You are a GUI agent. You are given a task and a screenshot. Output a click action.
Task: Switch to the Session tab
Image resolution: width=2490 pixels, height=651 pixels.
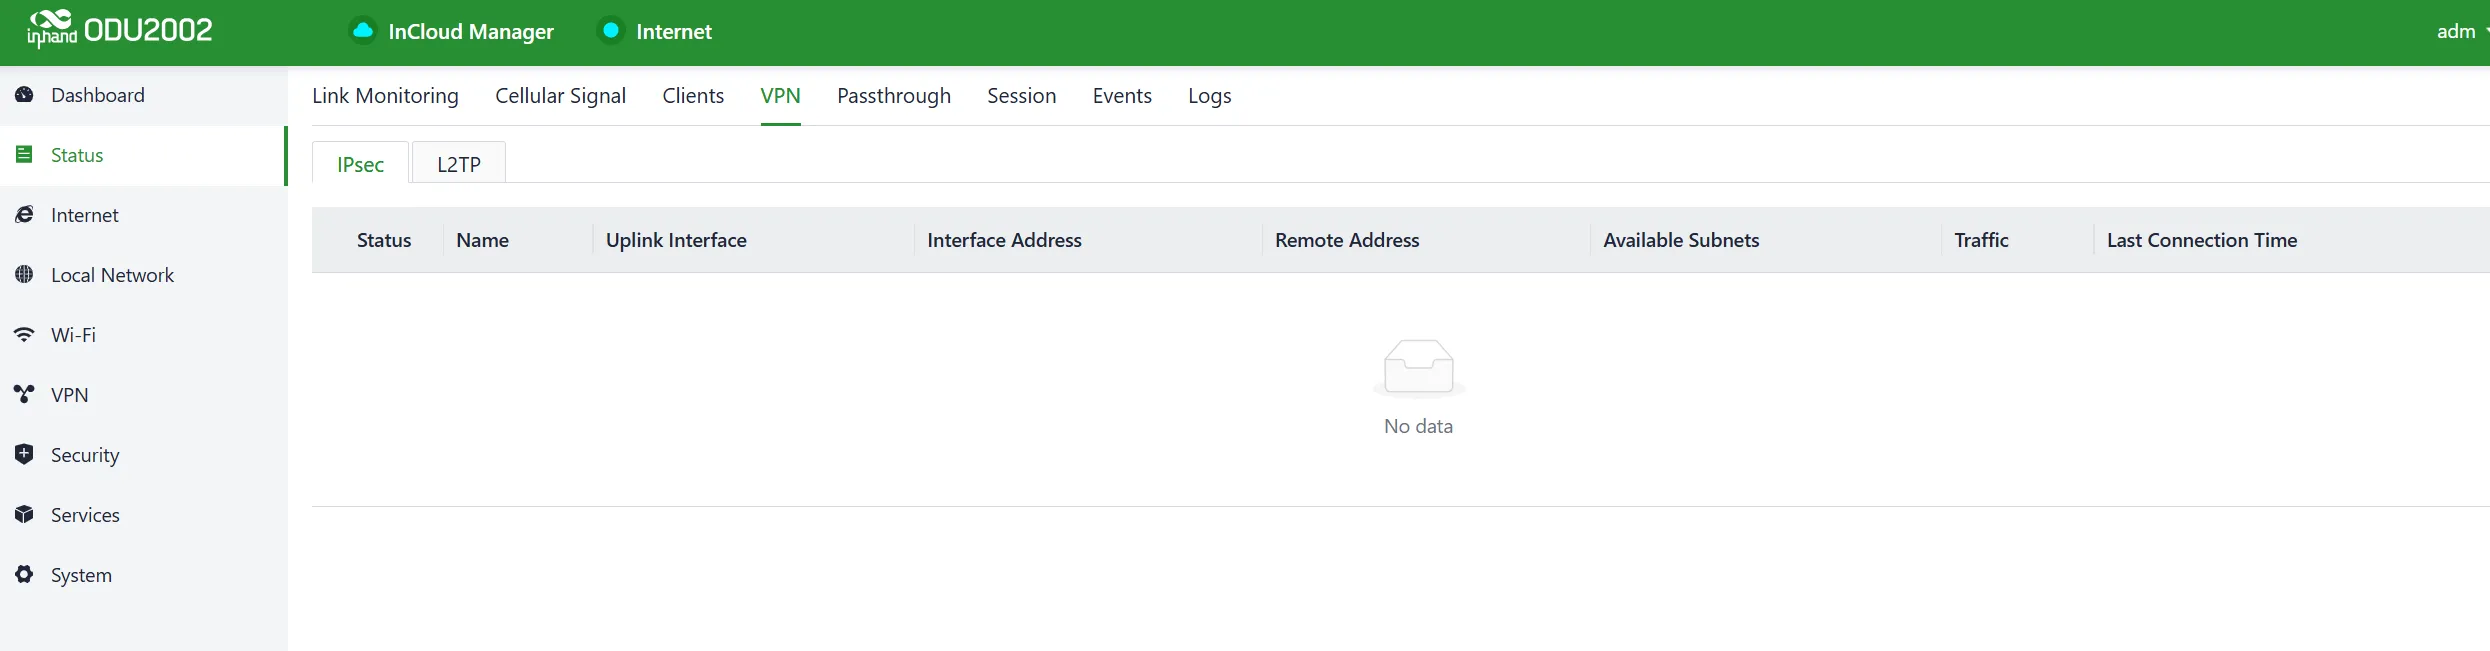(x=1021, y=96)
